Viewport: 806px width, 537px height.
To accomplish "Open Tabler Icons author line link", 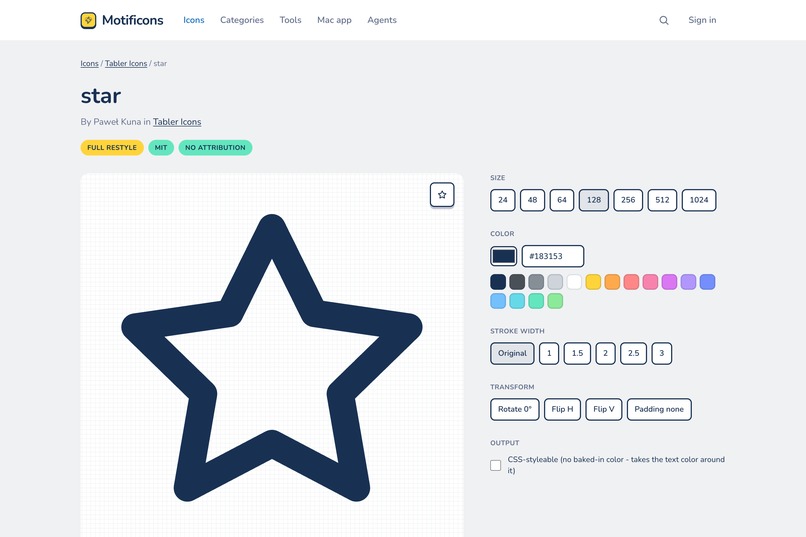I will (x=177, y=122).
